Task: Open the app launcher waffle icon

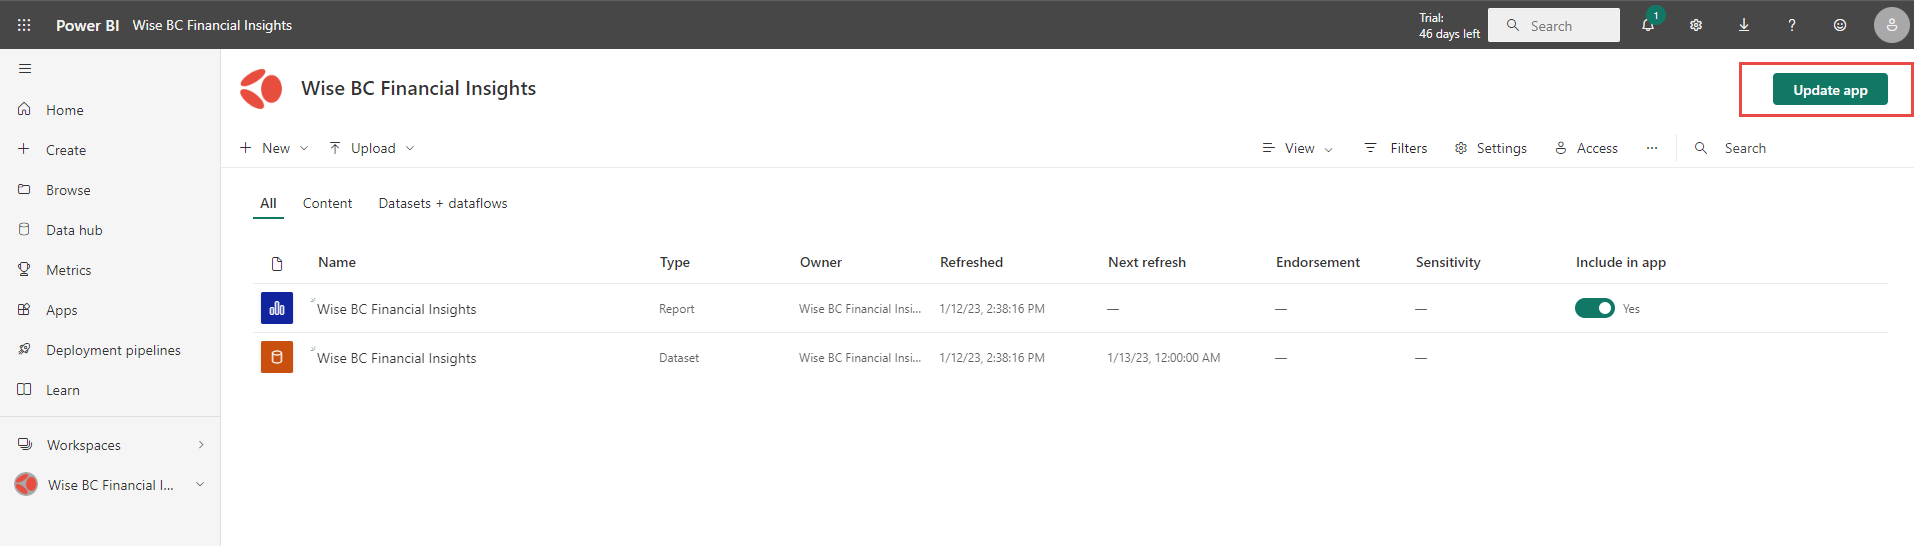Action: tap(24, 25)
